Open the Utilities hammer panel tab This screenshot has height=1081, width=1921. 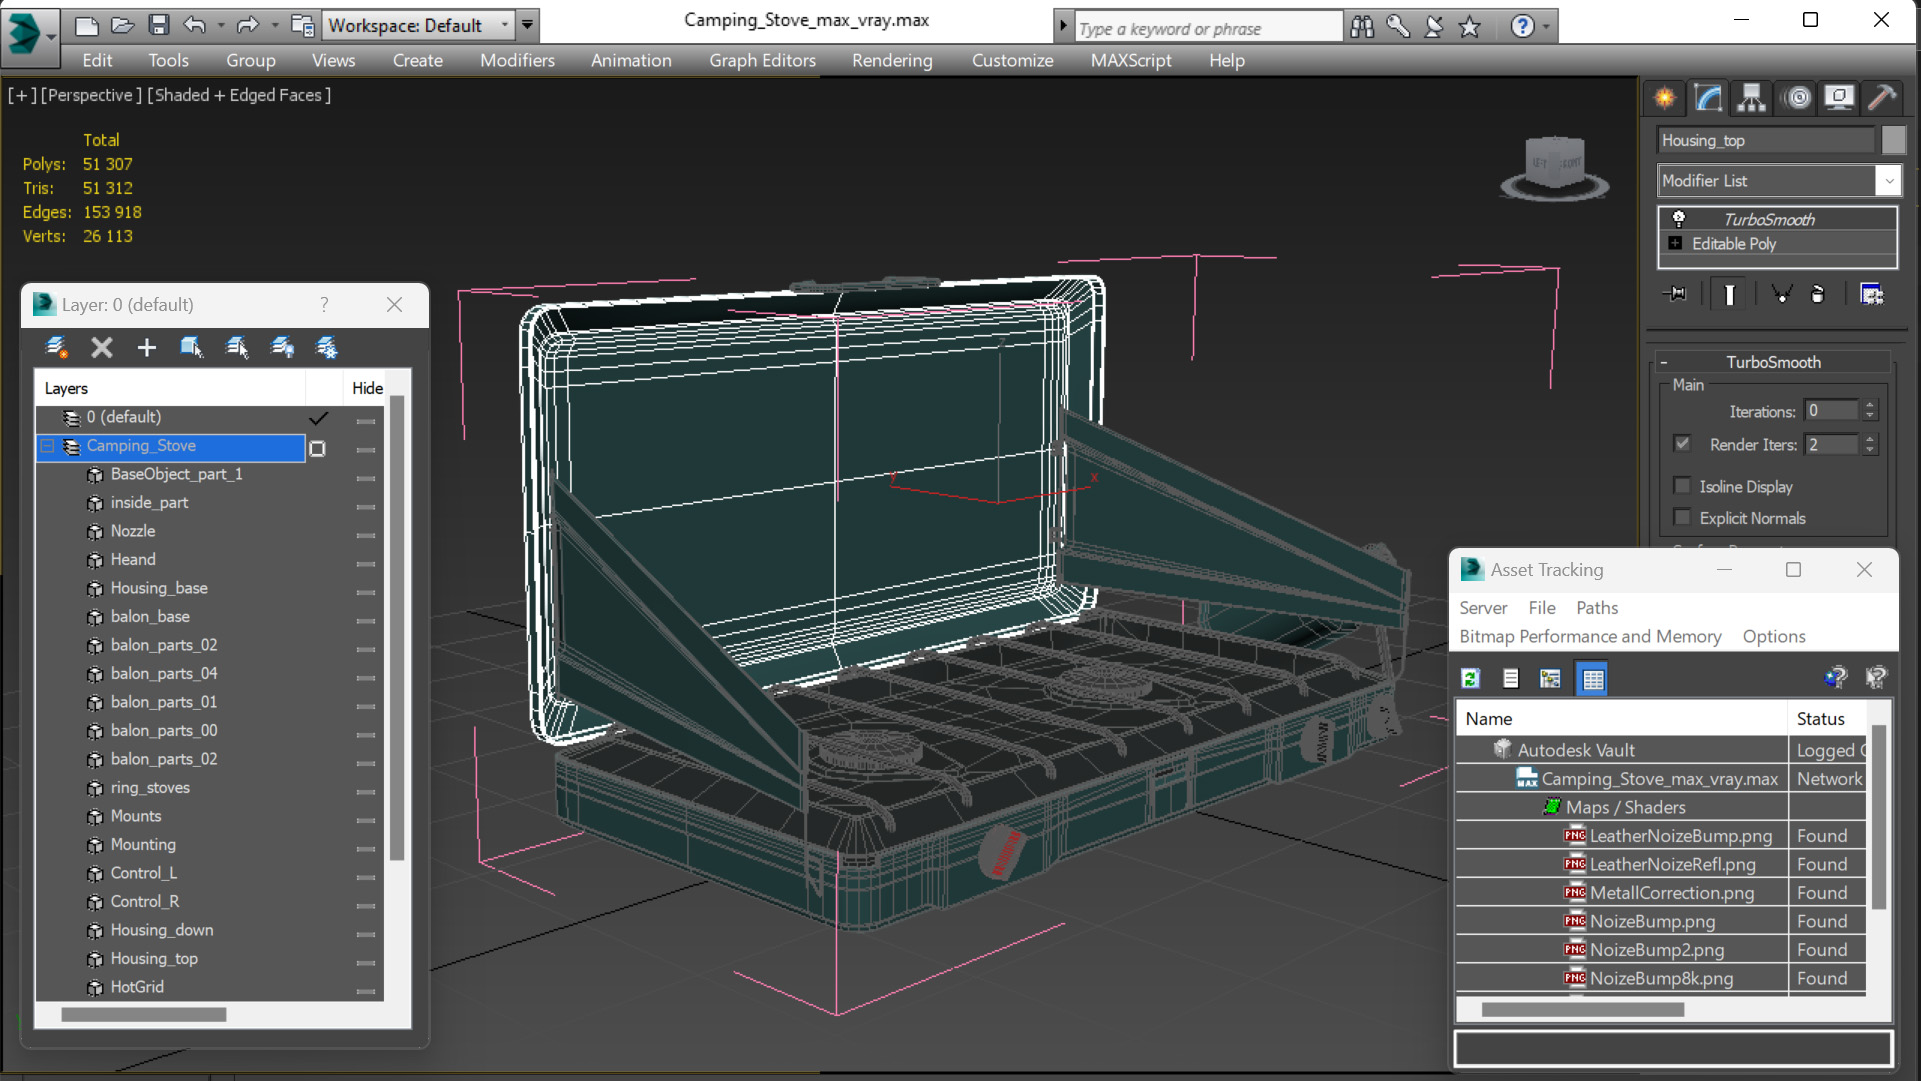1882,97
